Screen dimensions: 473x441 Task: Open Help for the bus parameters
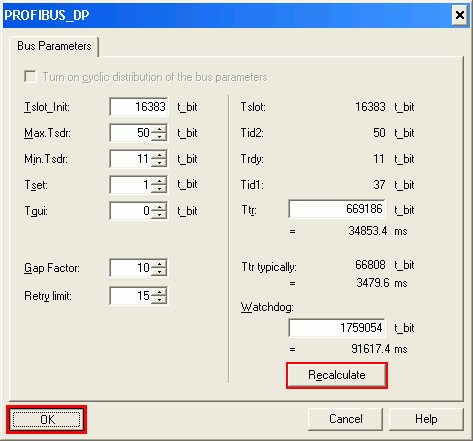(426, 419)
